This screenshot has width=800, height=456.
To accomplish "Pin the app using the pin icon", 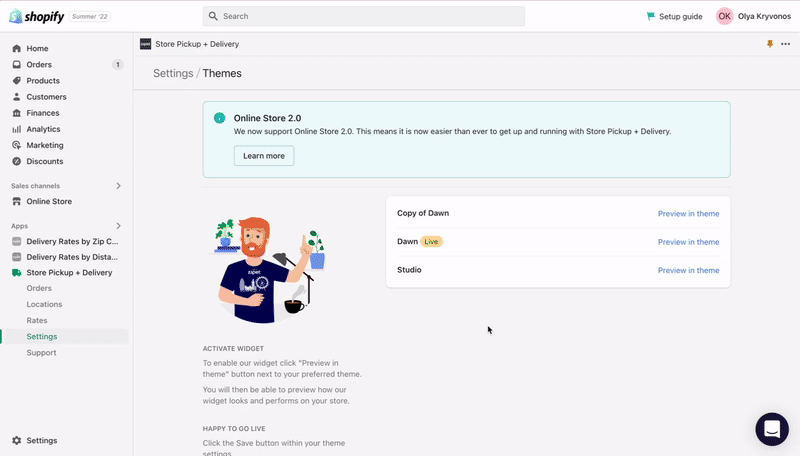I will click(x=770, y=44).
